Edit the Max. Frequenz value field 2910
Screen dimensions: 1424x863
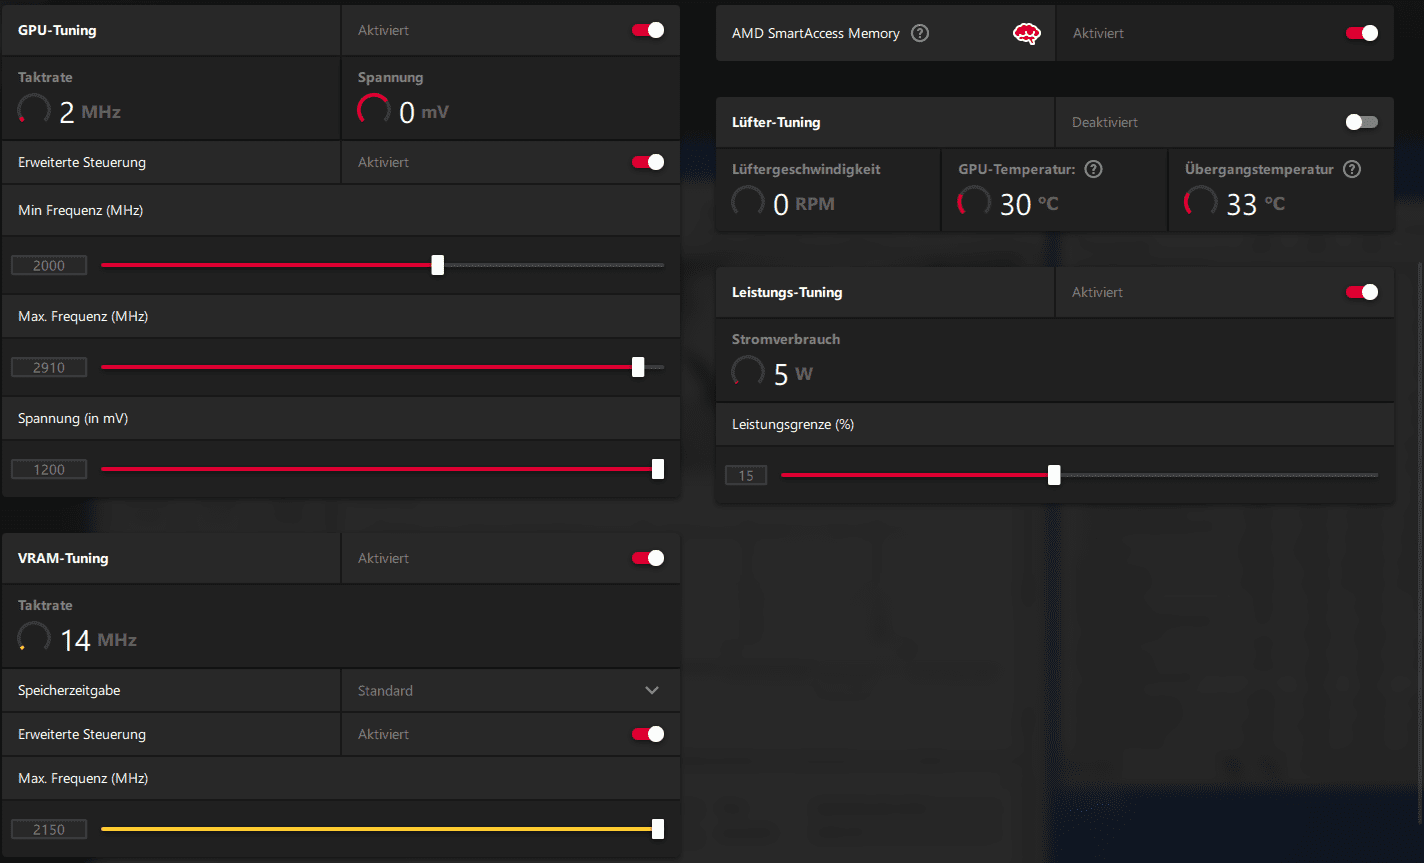click(x=49, y=367)
